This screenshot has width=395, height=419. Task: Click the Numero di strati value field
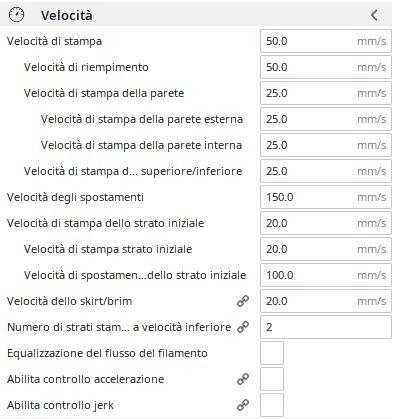click(326, 327)
